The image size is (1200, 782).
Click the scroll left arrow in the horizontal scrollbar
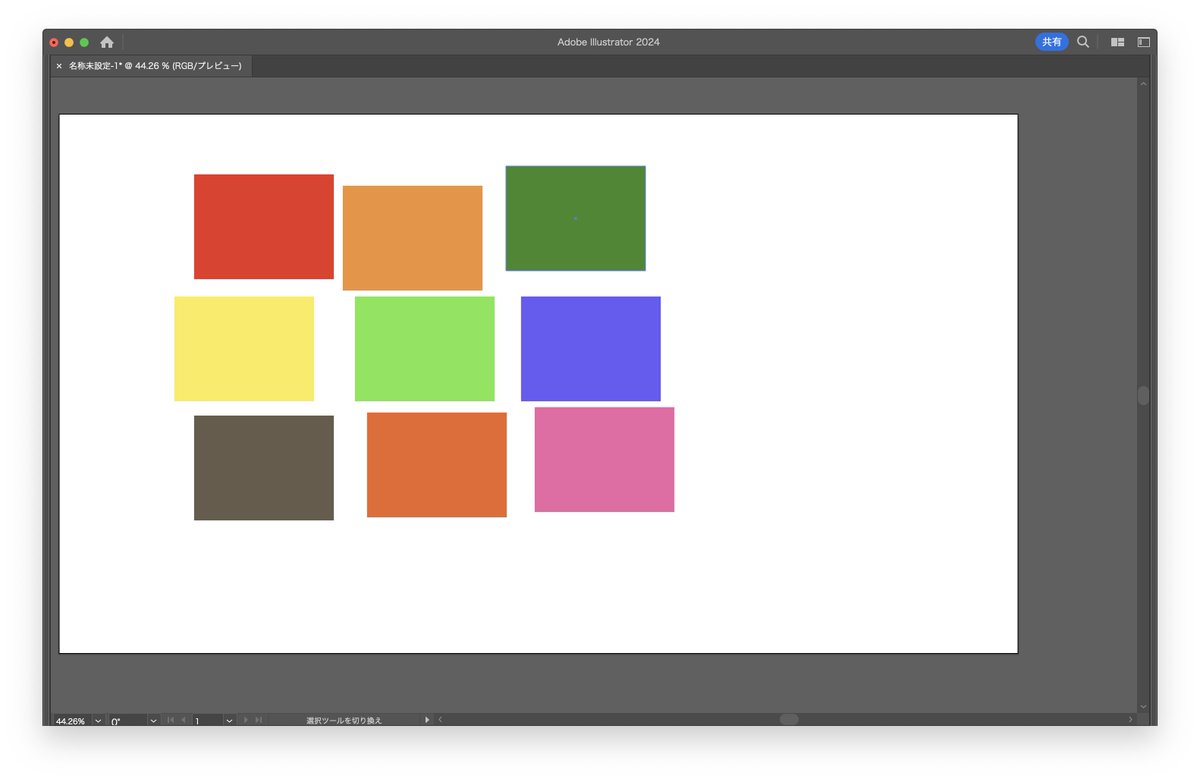click(x=441, y=719)
